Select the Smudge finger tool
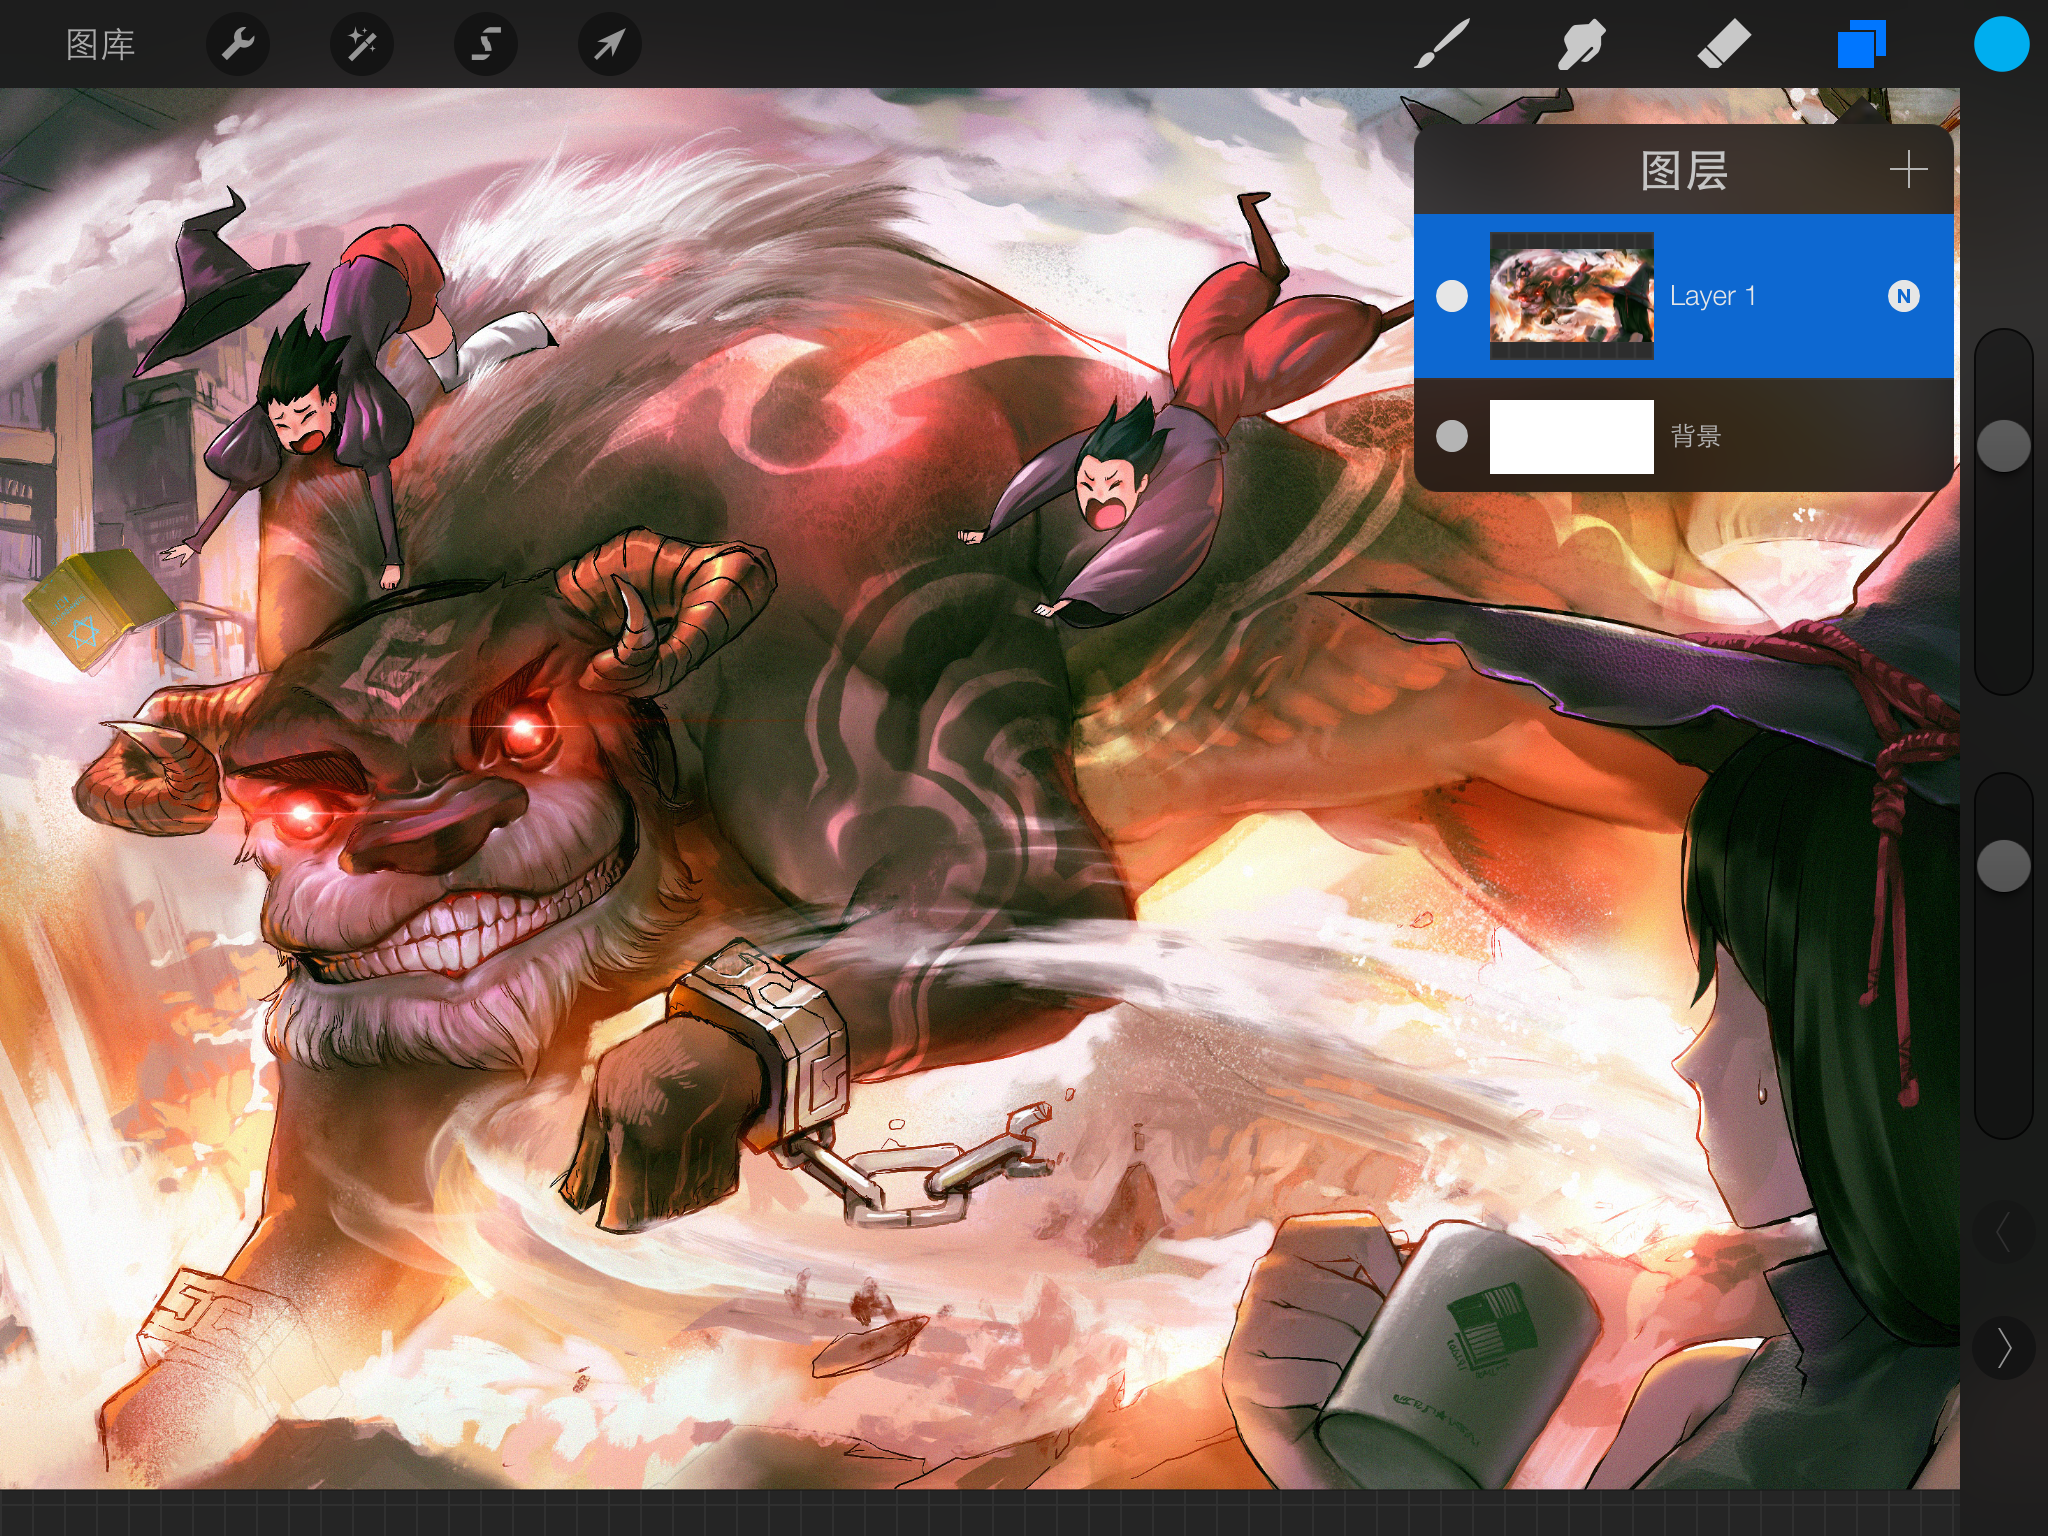The image size is (2048, 1536). [x=1581, y=44]
